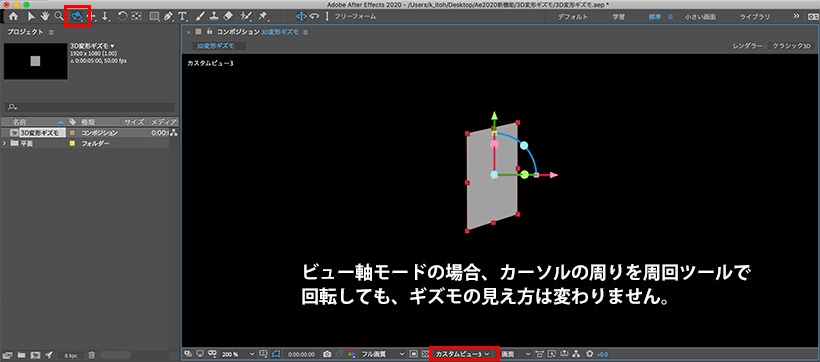Select the Rectangle shape tool
Viewport: 820px width, 362px height.
[x=154, y=16]
